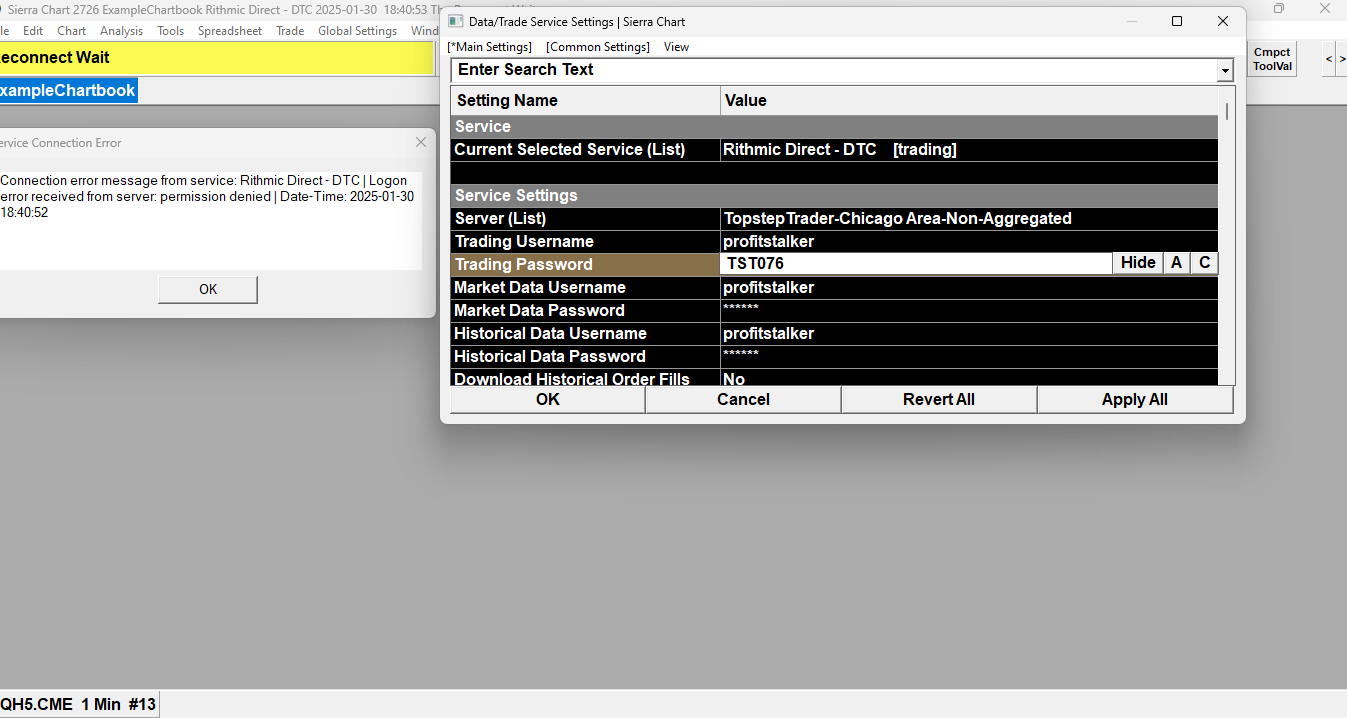Close the Service Connection Error dialog
Image resolution: width=1347 pixels, height=718 pixels.
click(x=421, y=143)
